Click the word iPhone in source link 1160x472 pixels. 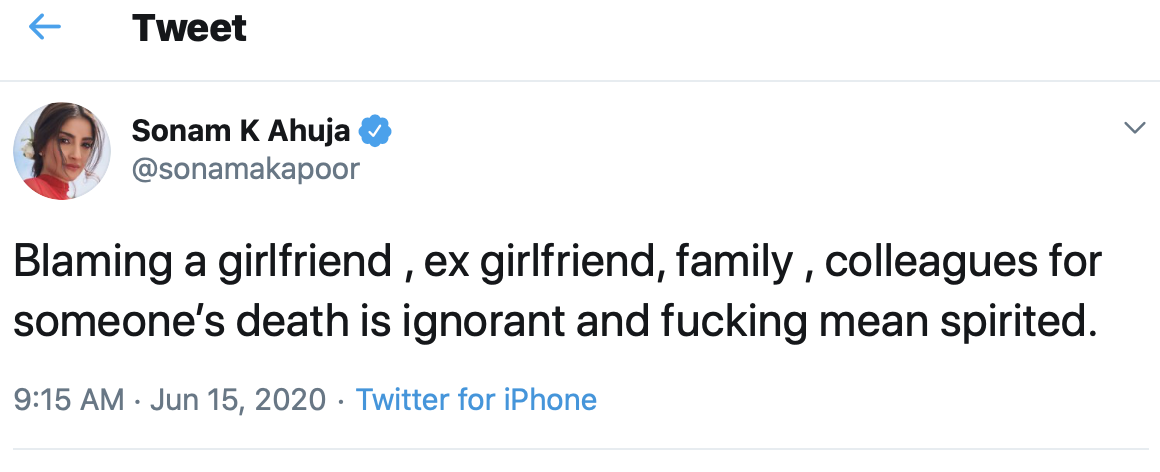click(x=548, y=400)
